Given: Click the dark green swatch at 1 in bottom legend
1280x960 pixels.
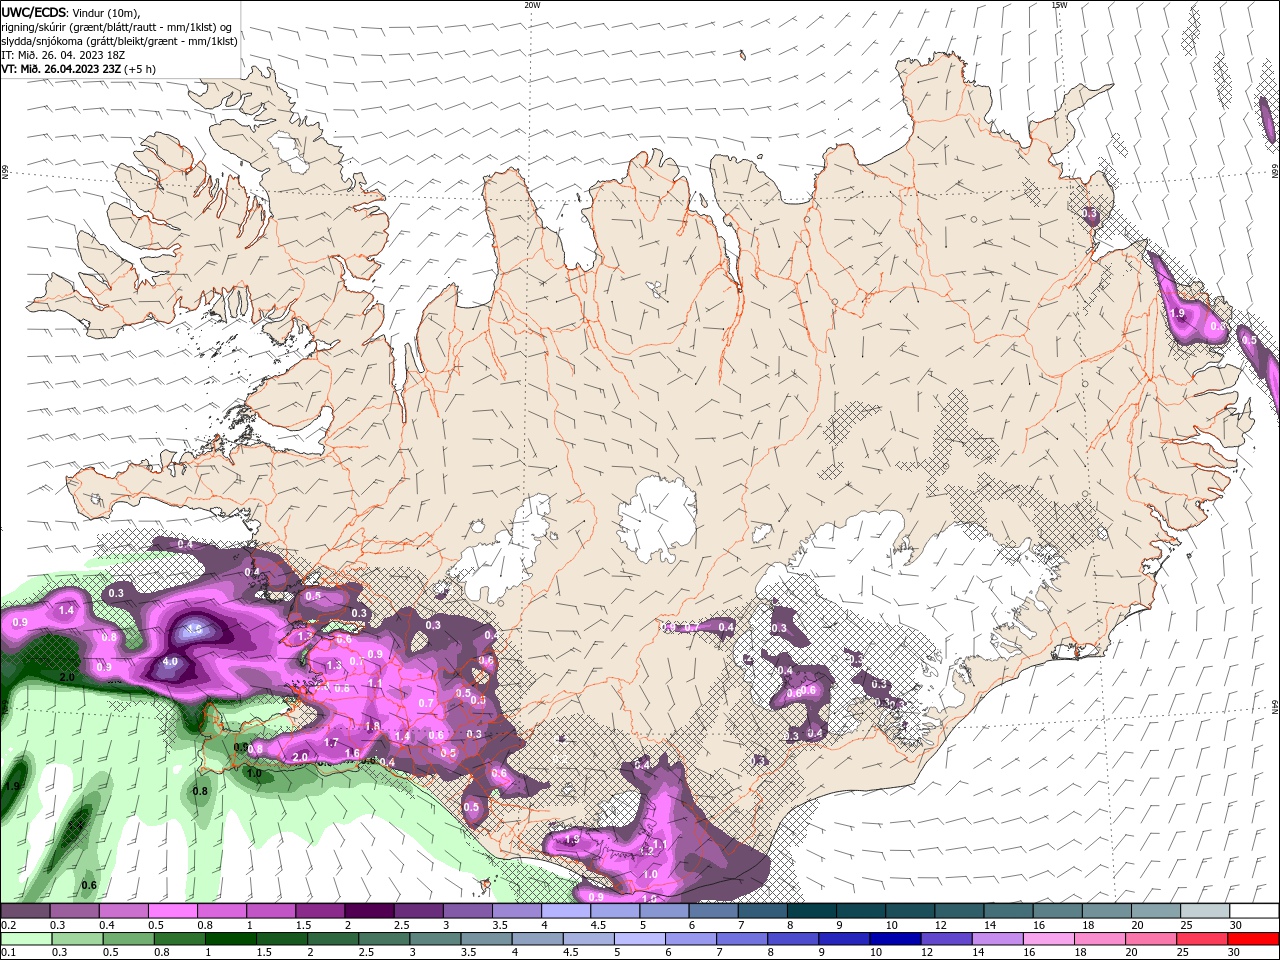Looking at the screenshot, I should pyautogui.click(x=230, y=939).
